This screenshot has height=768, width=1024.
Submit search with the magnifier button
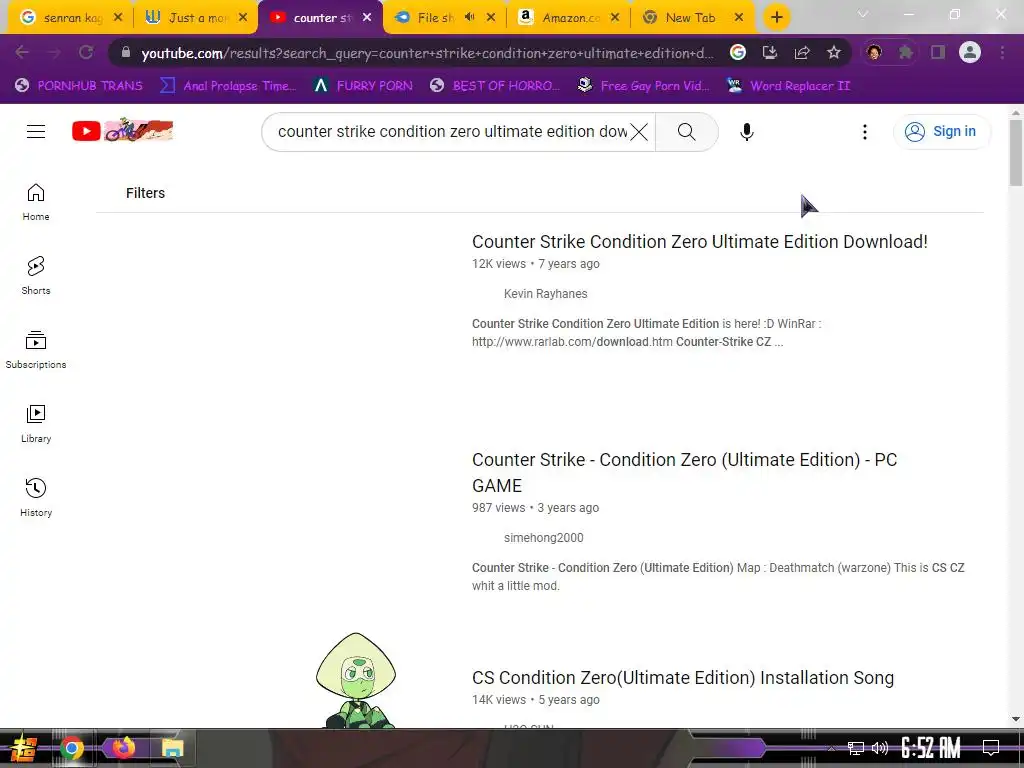point(686,132)
